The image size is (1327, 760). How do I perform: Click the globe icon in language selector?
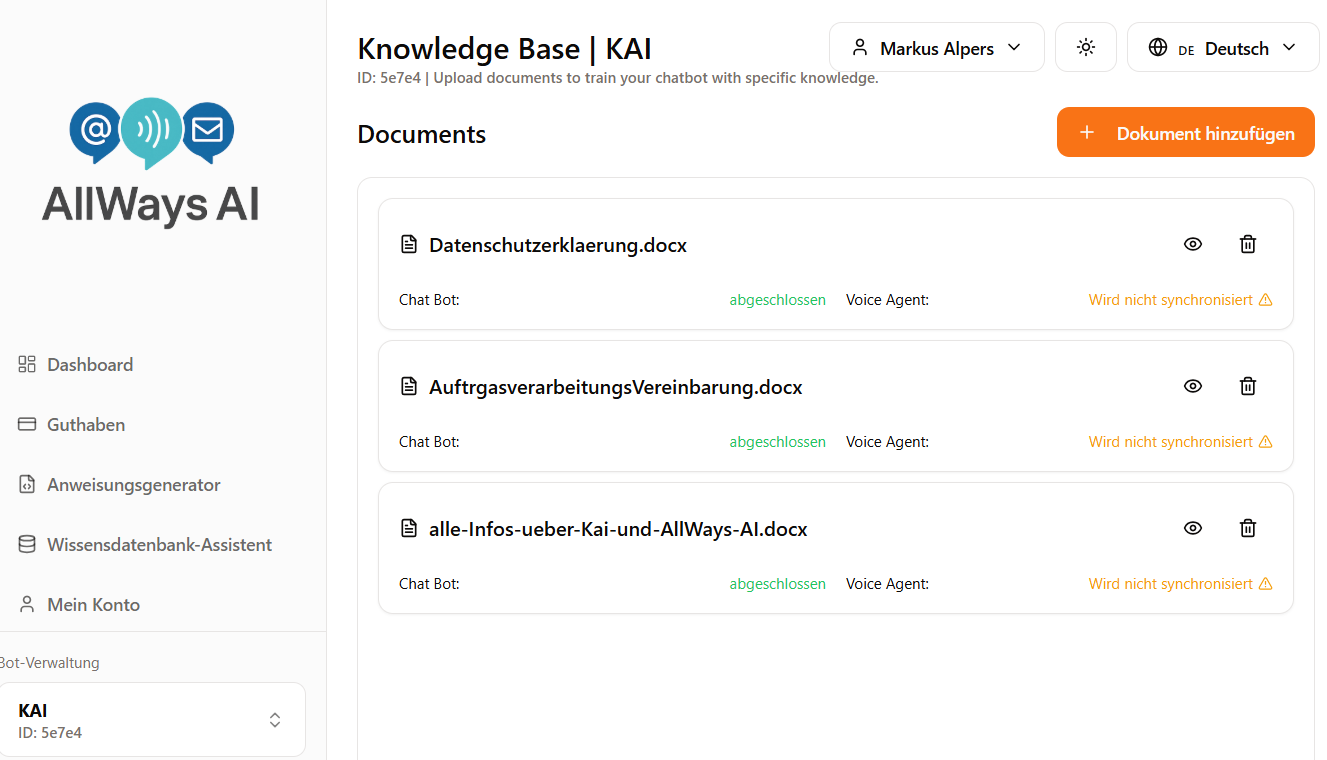click(x=1157, y=48)
